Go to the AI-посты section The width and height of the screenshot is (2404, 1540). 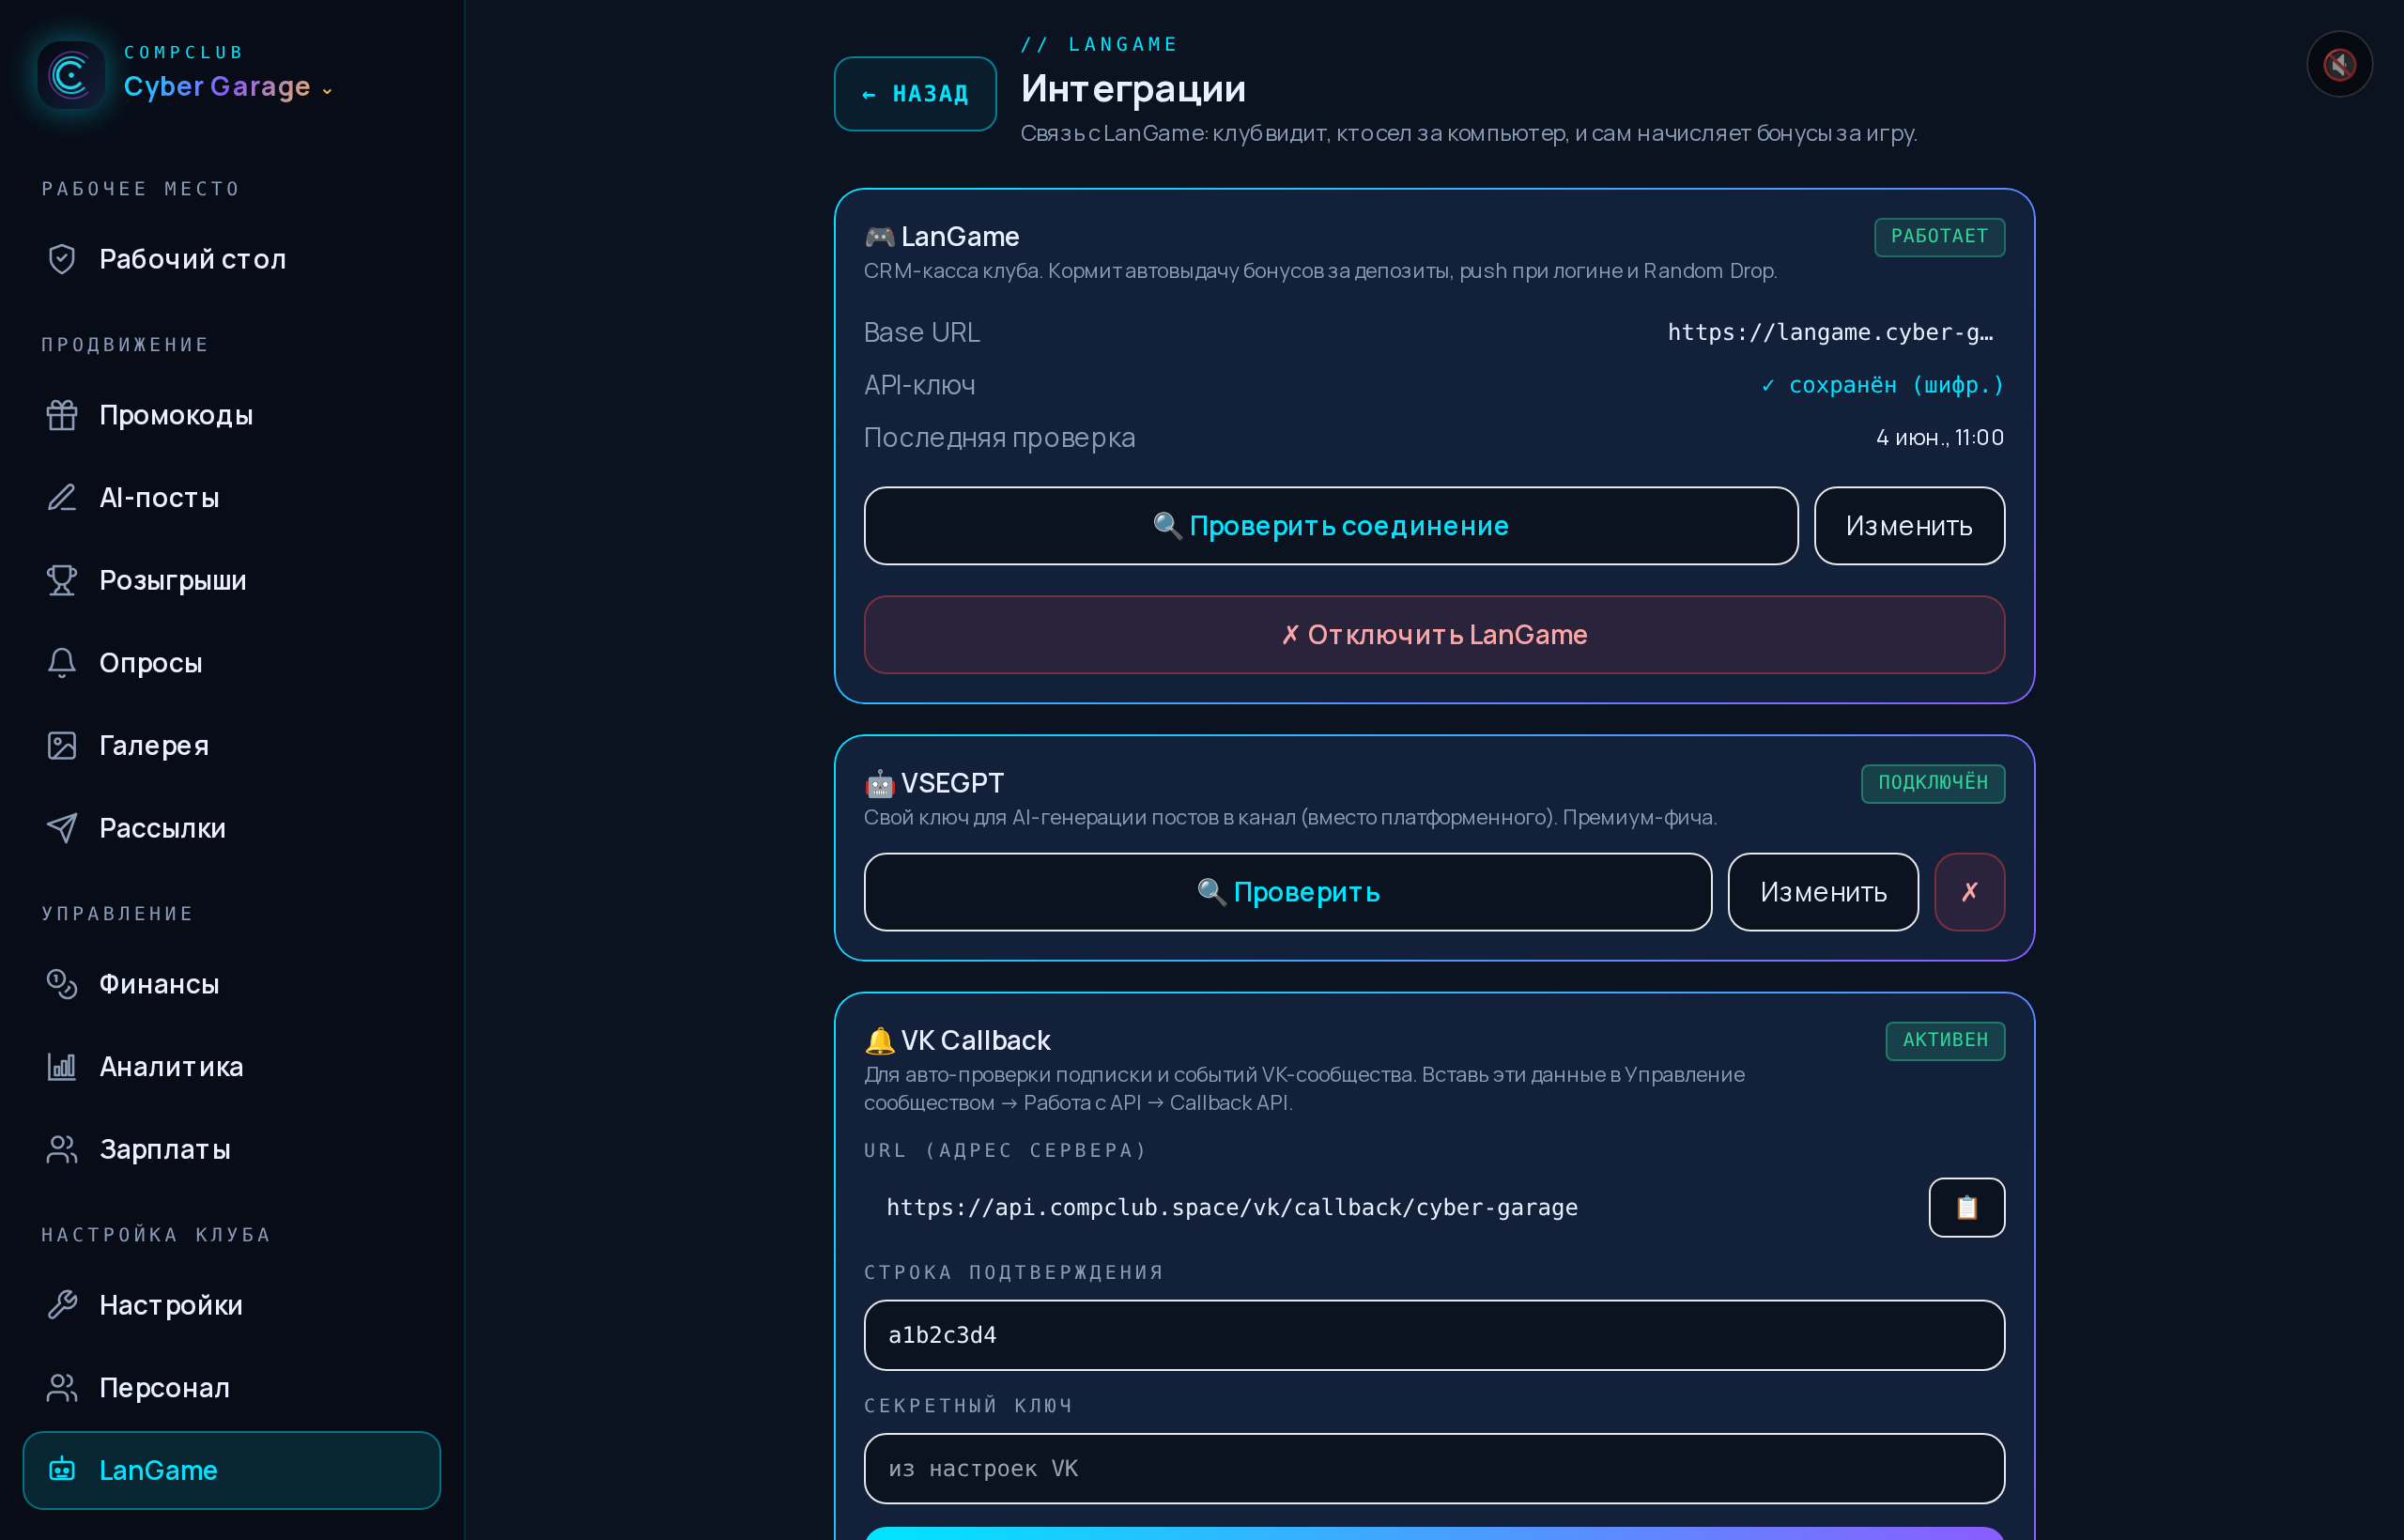tap(232, 498)
